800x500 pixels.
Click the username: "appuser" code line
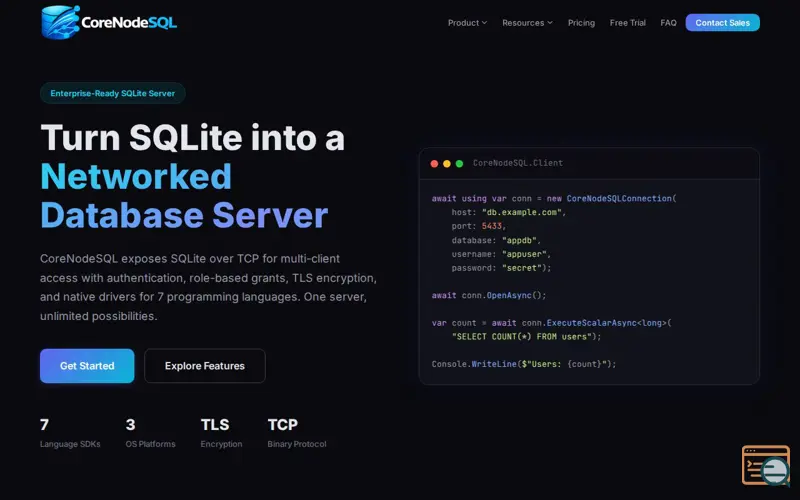(x=501, y=254)
